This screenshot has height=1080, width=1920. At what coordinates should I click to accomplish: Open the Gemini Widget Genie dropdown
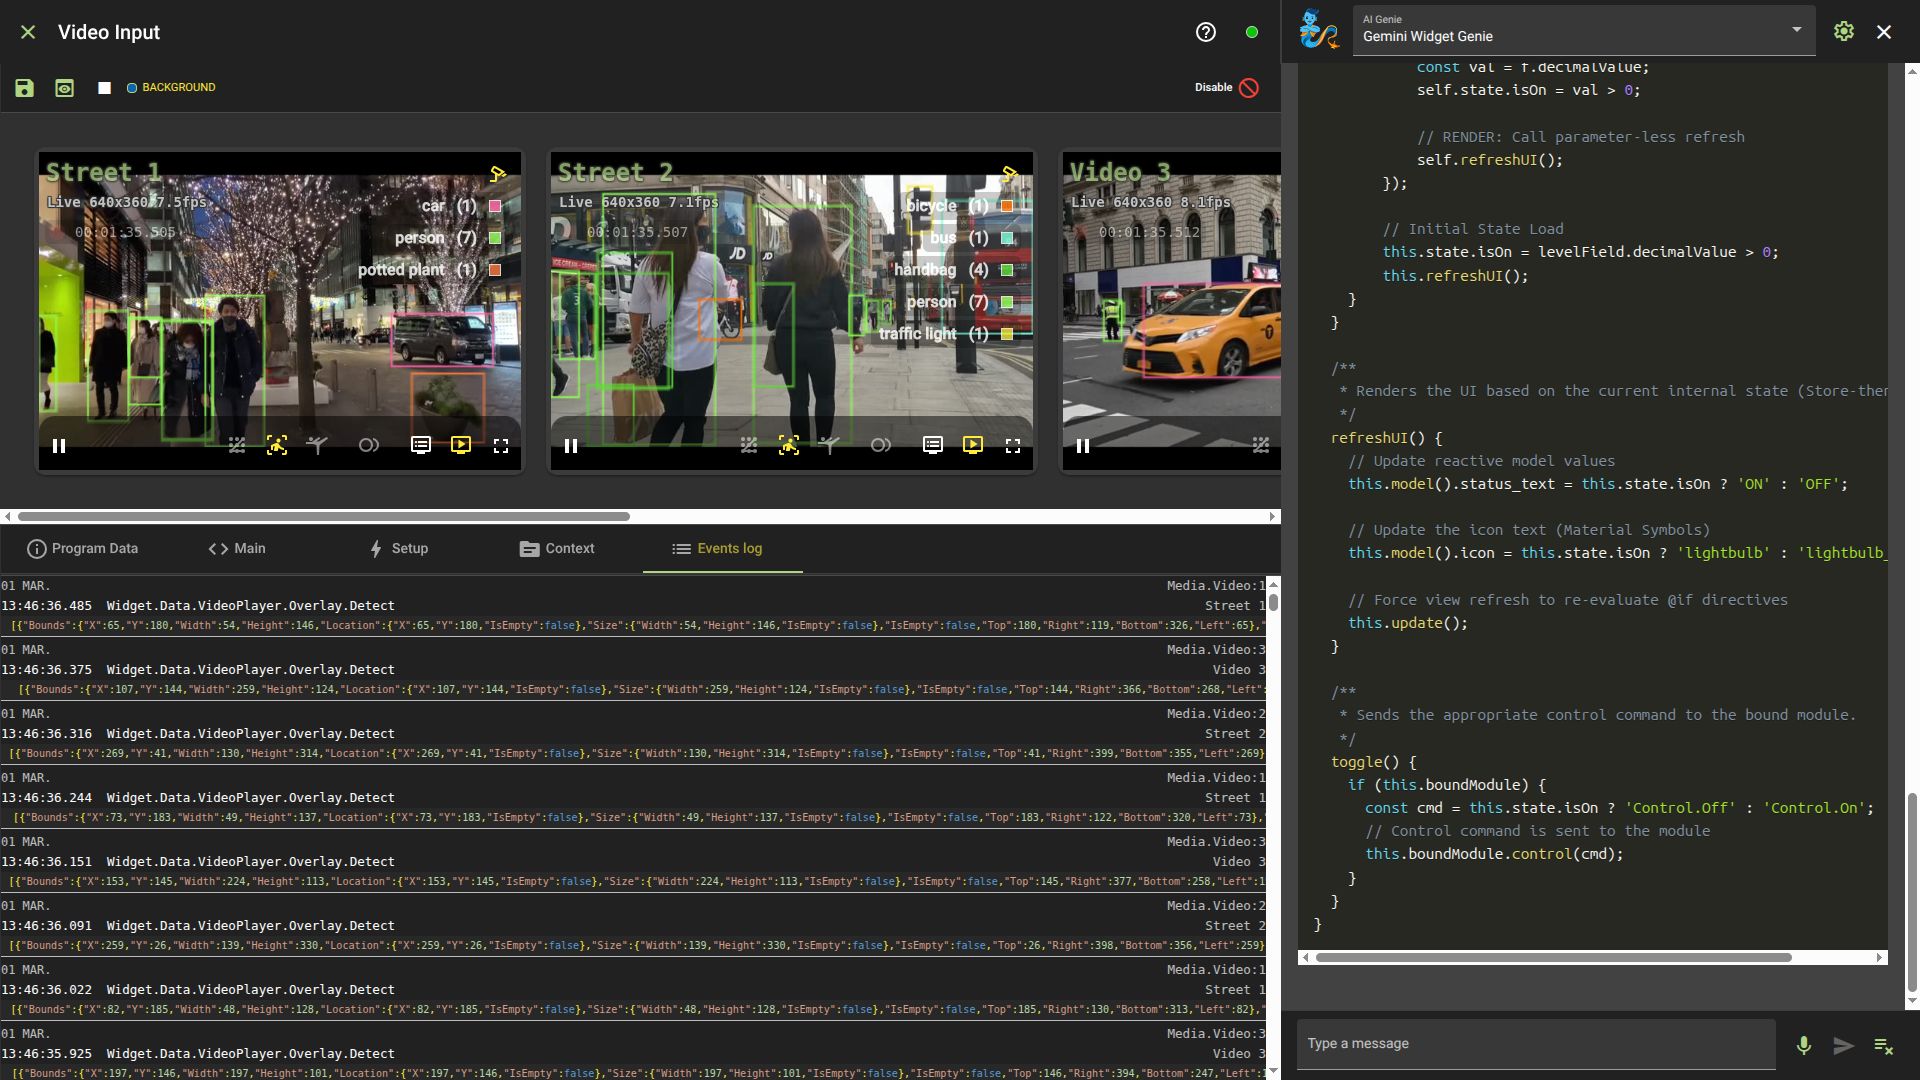(x=1797, y=30)
